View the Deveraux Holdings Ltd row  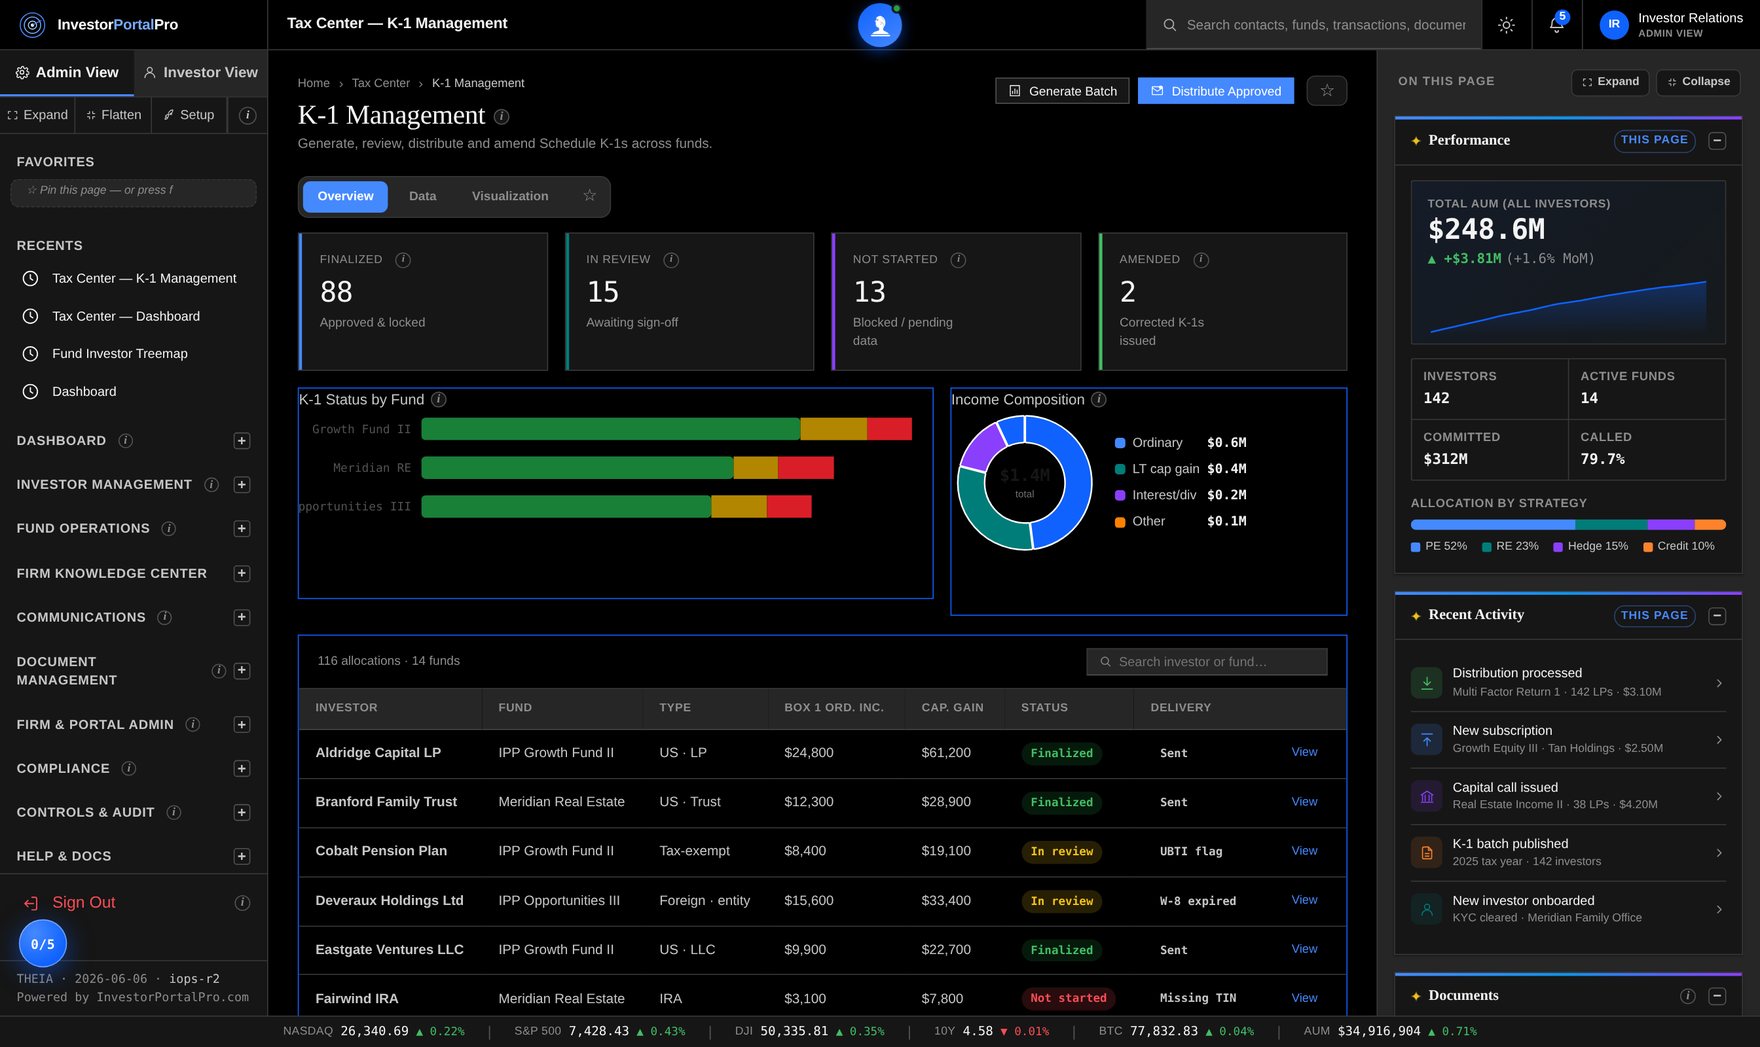(1304, 900)
